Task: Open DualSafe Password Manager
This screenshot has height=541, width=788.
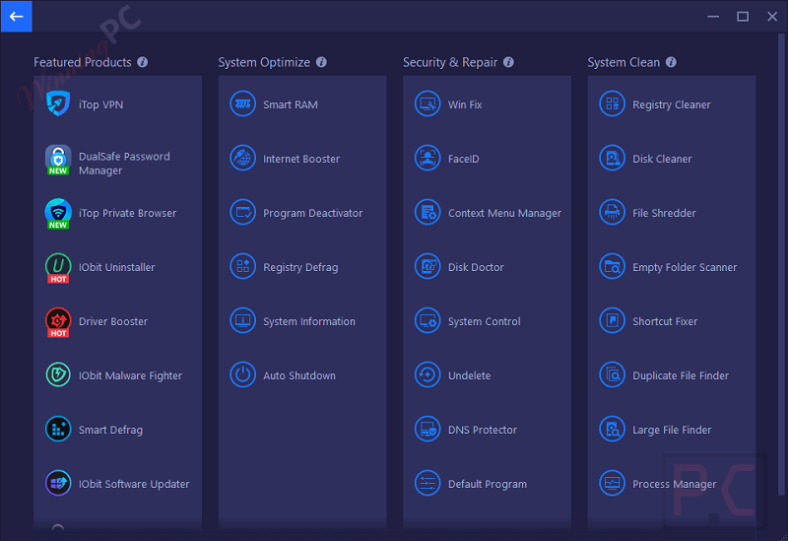Action: coord(124,163)
